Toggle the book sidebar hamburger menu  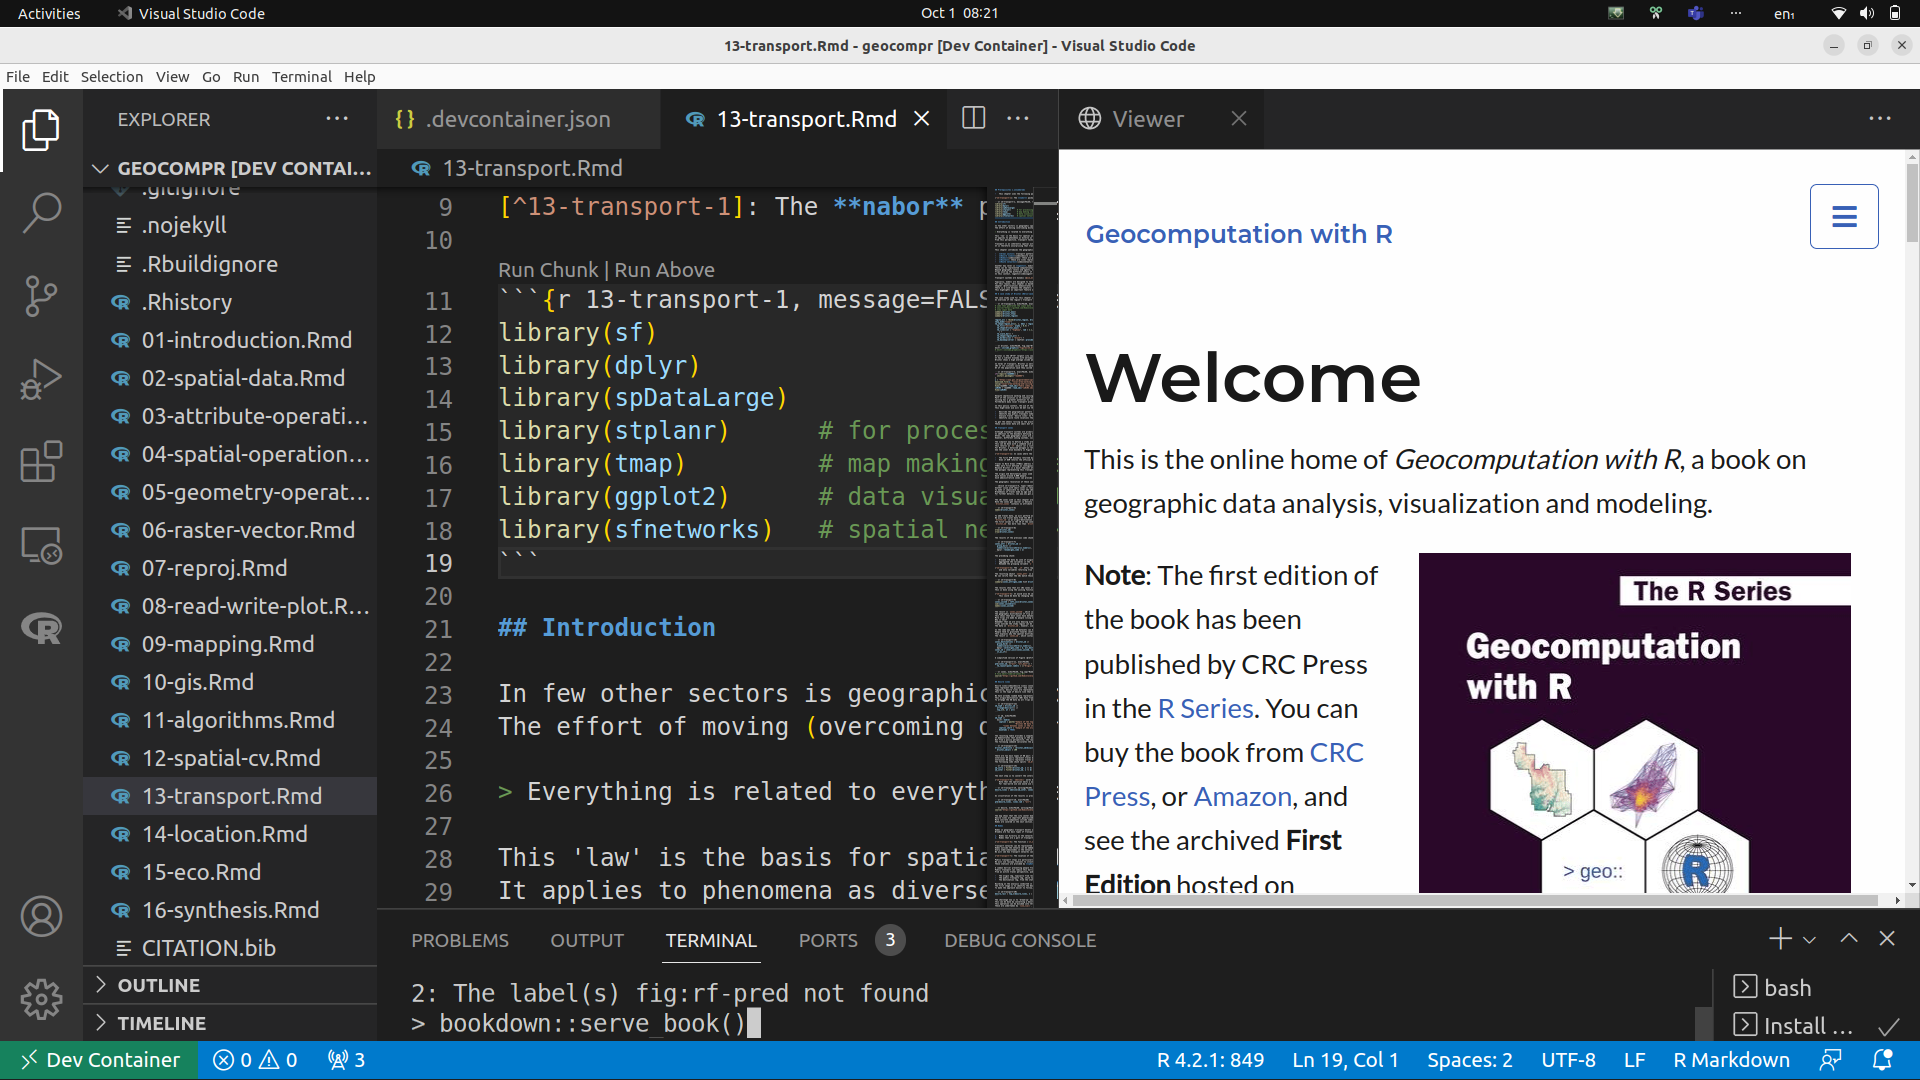point(1844,216)
